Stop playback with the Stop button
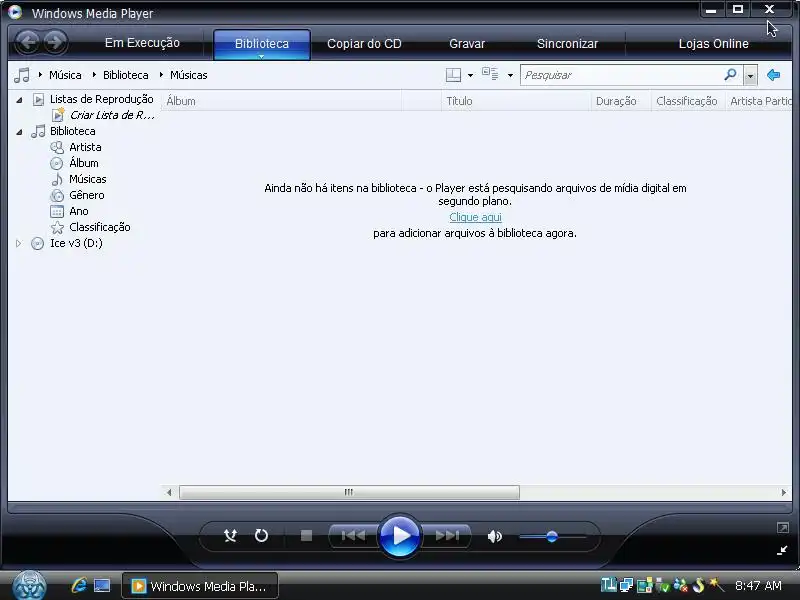 pos(306,536)
